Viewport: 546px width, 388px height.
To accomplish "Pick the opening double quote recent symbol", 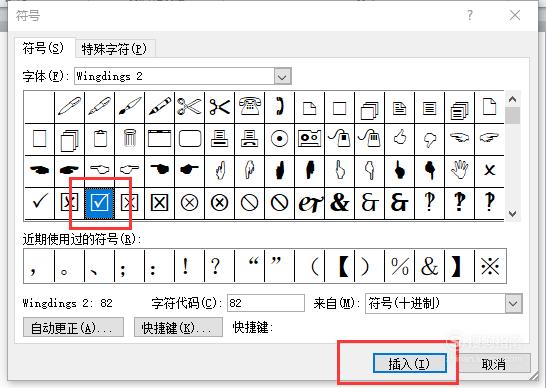I will [x=249, y=266].
